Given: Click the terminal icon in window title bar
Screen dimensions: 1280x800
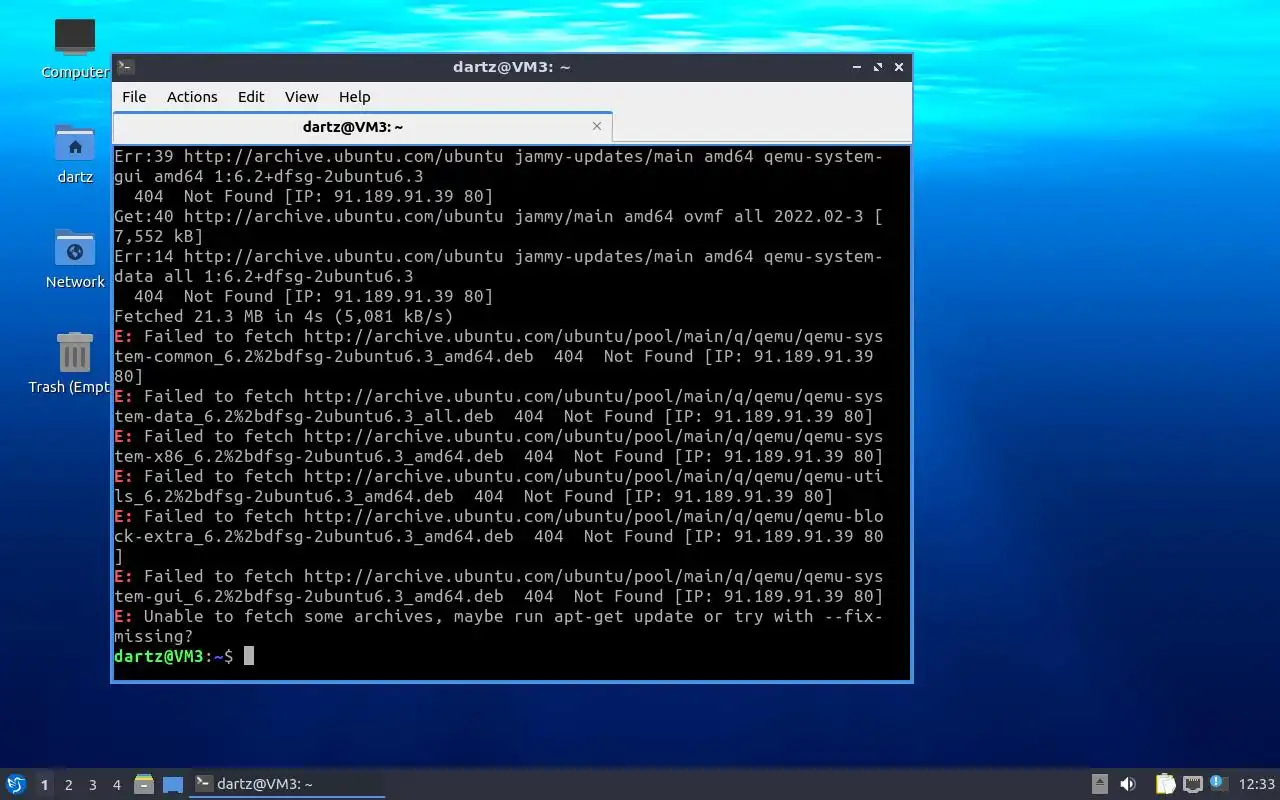Looking at the screenshot, I should click(125, 67).
